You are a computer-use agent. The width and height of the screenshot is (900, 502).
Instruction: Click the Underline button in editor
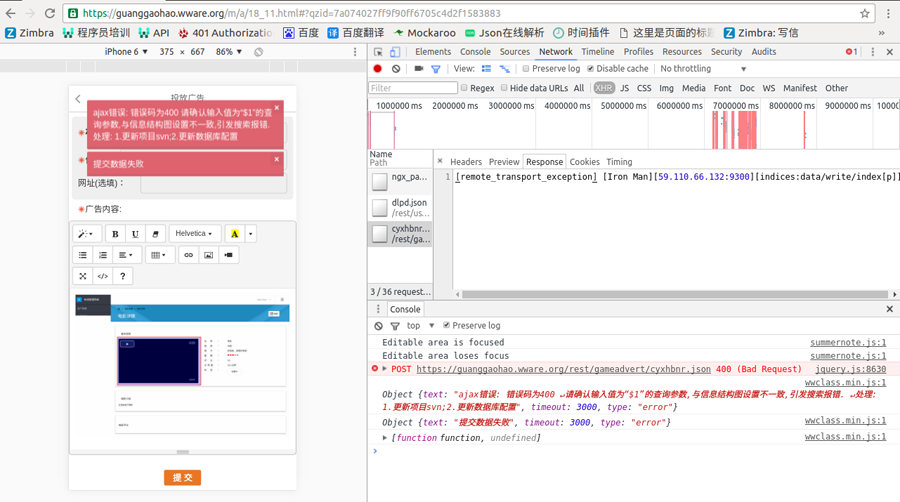135,234
